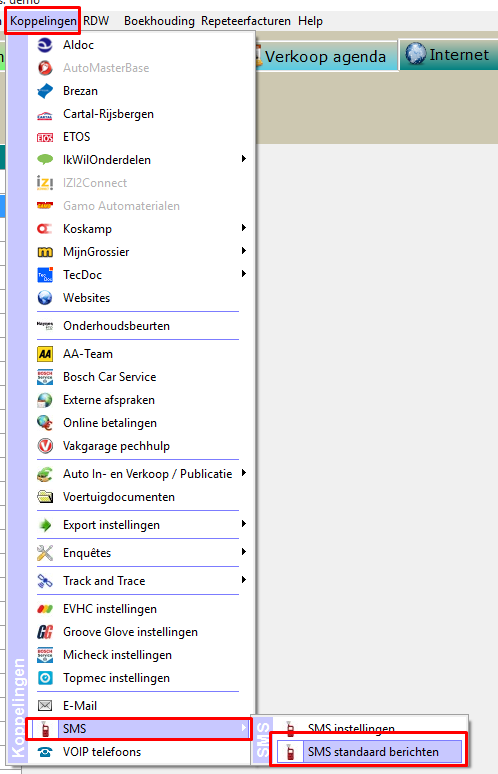Click the Topmec instellingen icon

click(x=45, y=678)
